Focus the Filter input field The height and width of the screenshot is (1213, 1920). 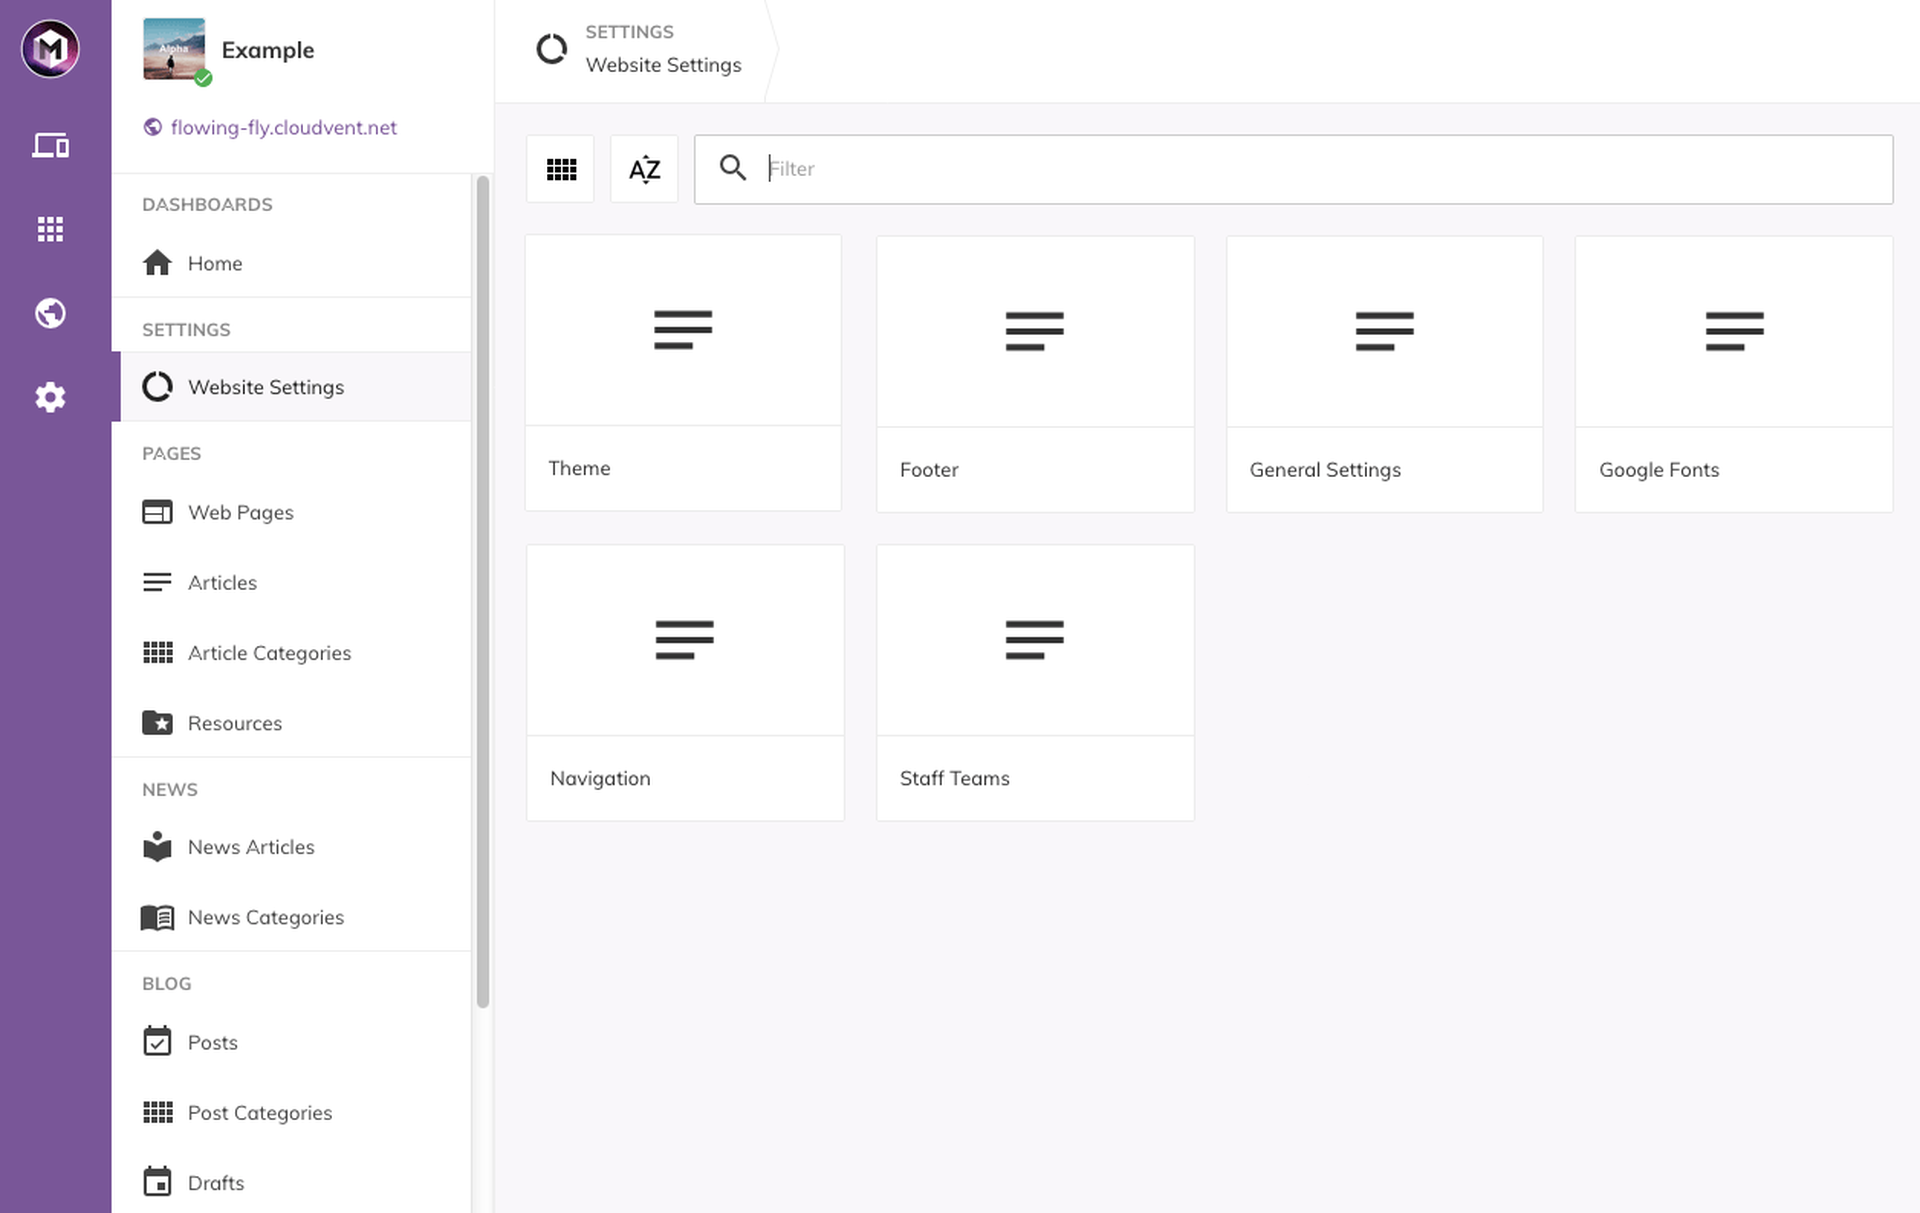(x=1300, y=169)
